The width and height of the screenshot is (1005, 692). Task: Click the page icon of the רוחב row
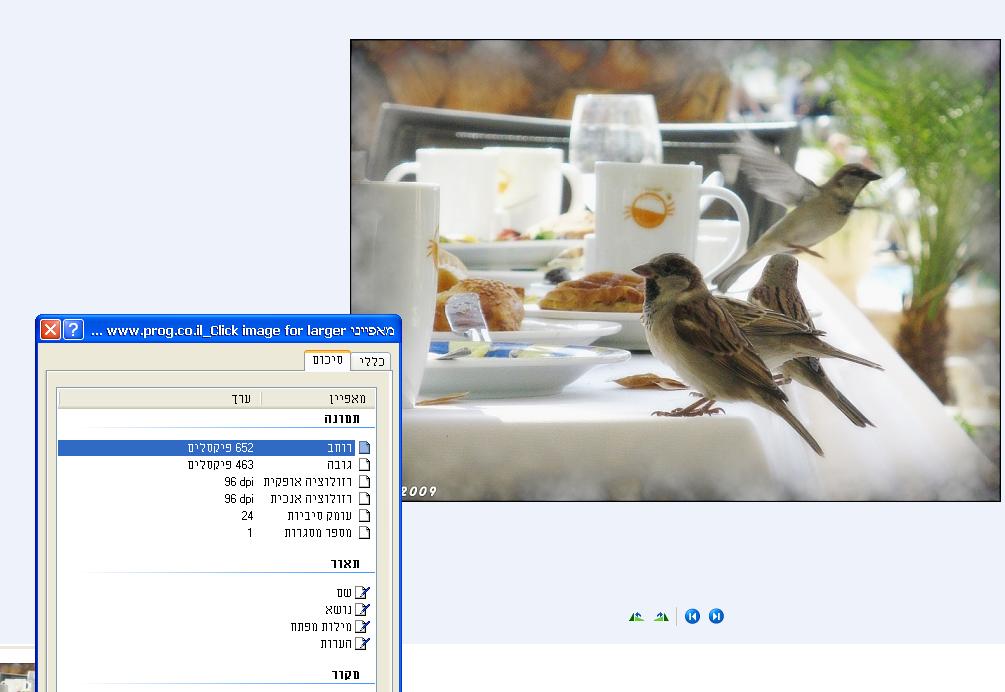364,447
